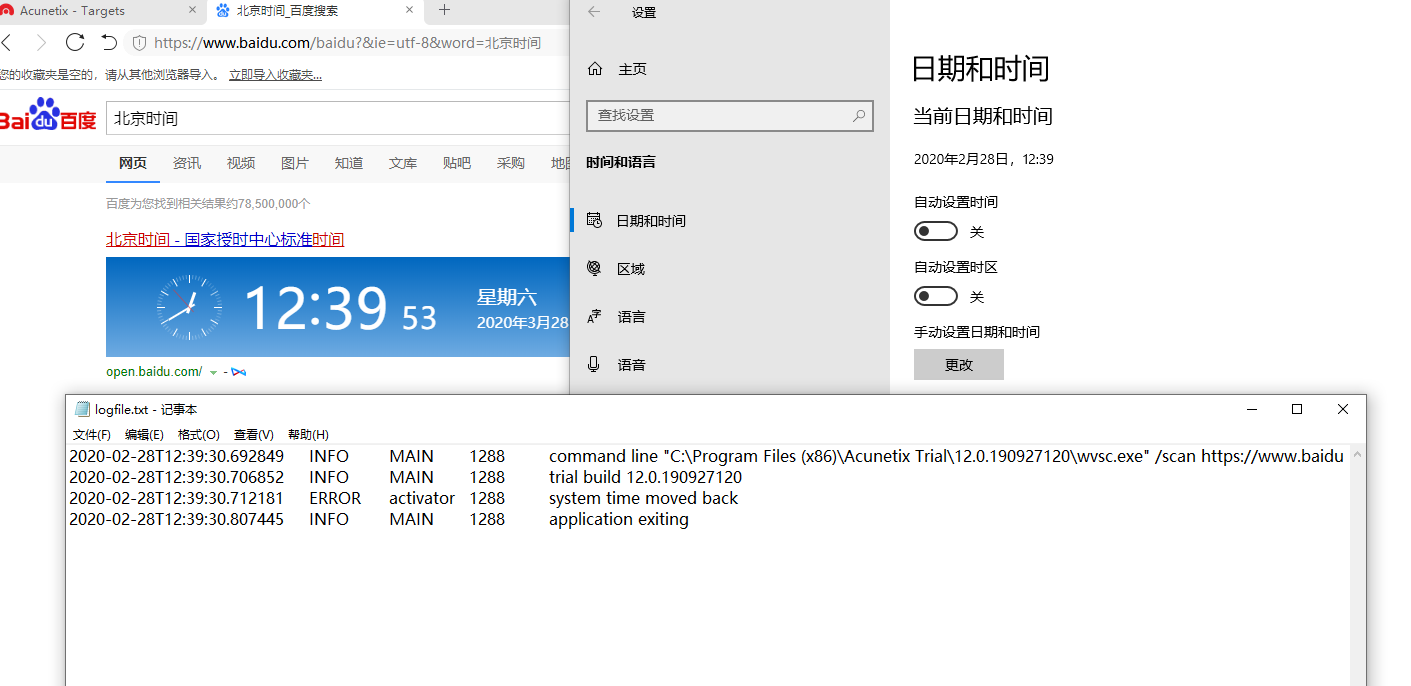Click the browser back arrow
This screenshot has width=1411, height=686.
pos(6,42)
